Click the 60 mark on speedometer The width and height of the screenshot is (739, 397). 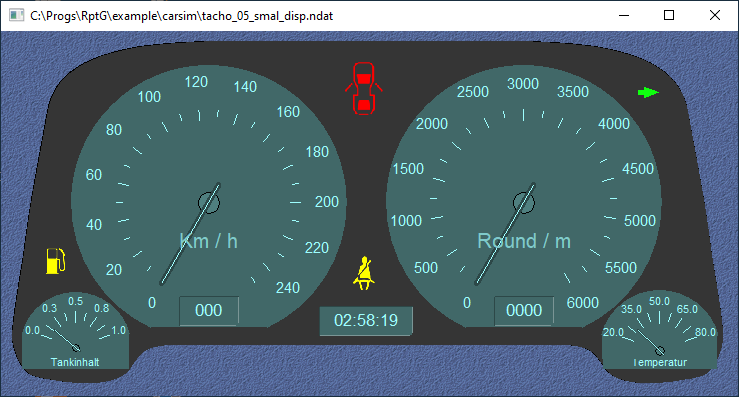(94, 175)
